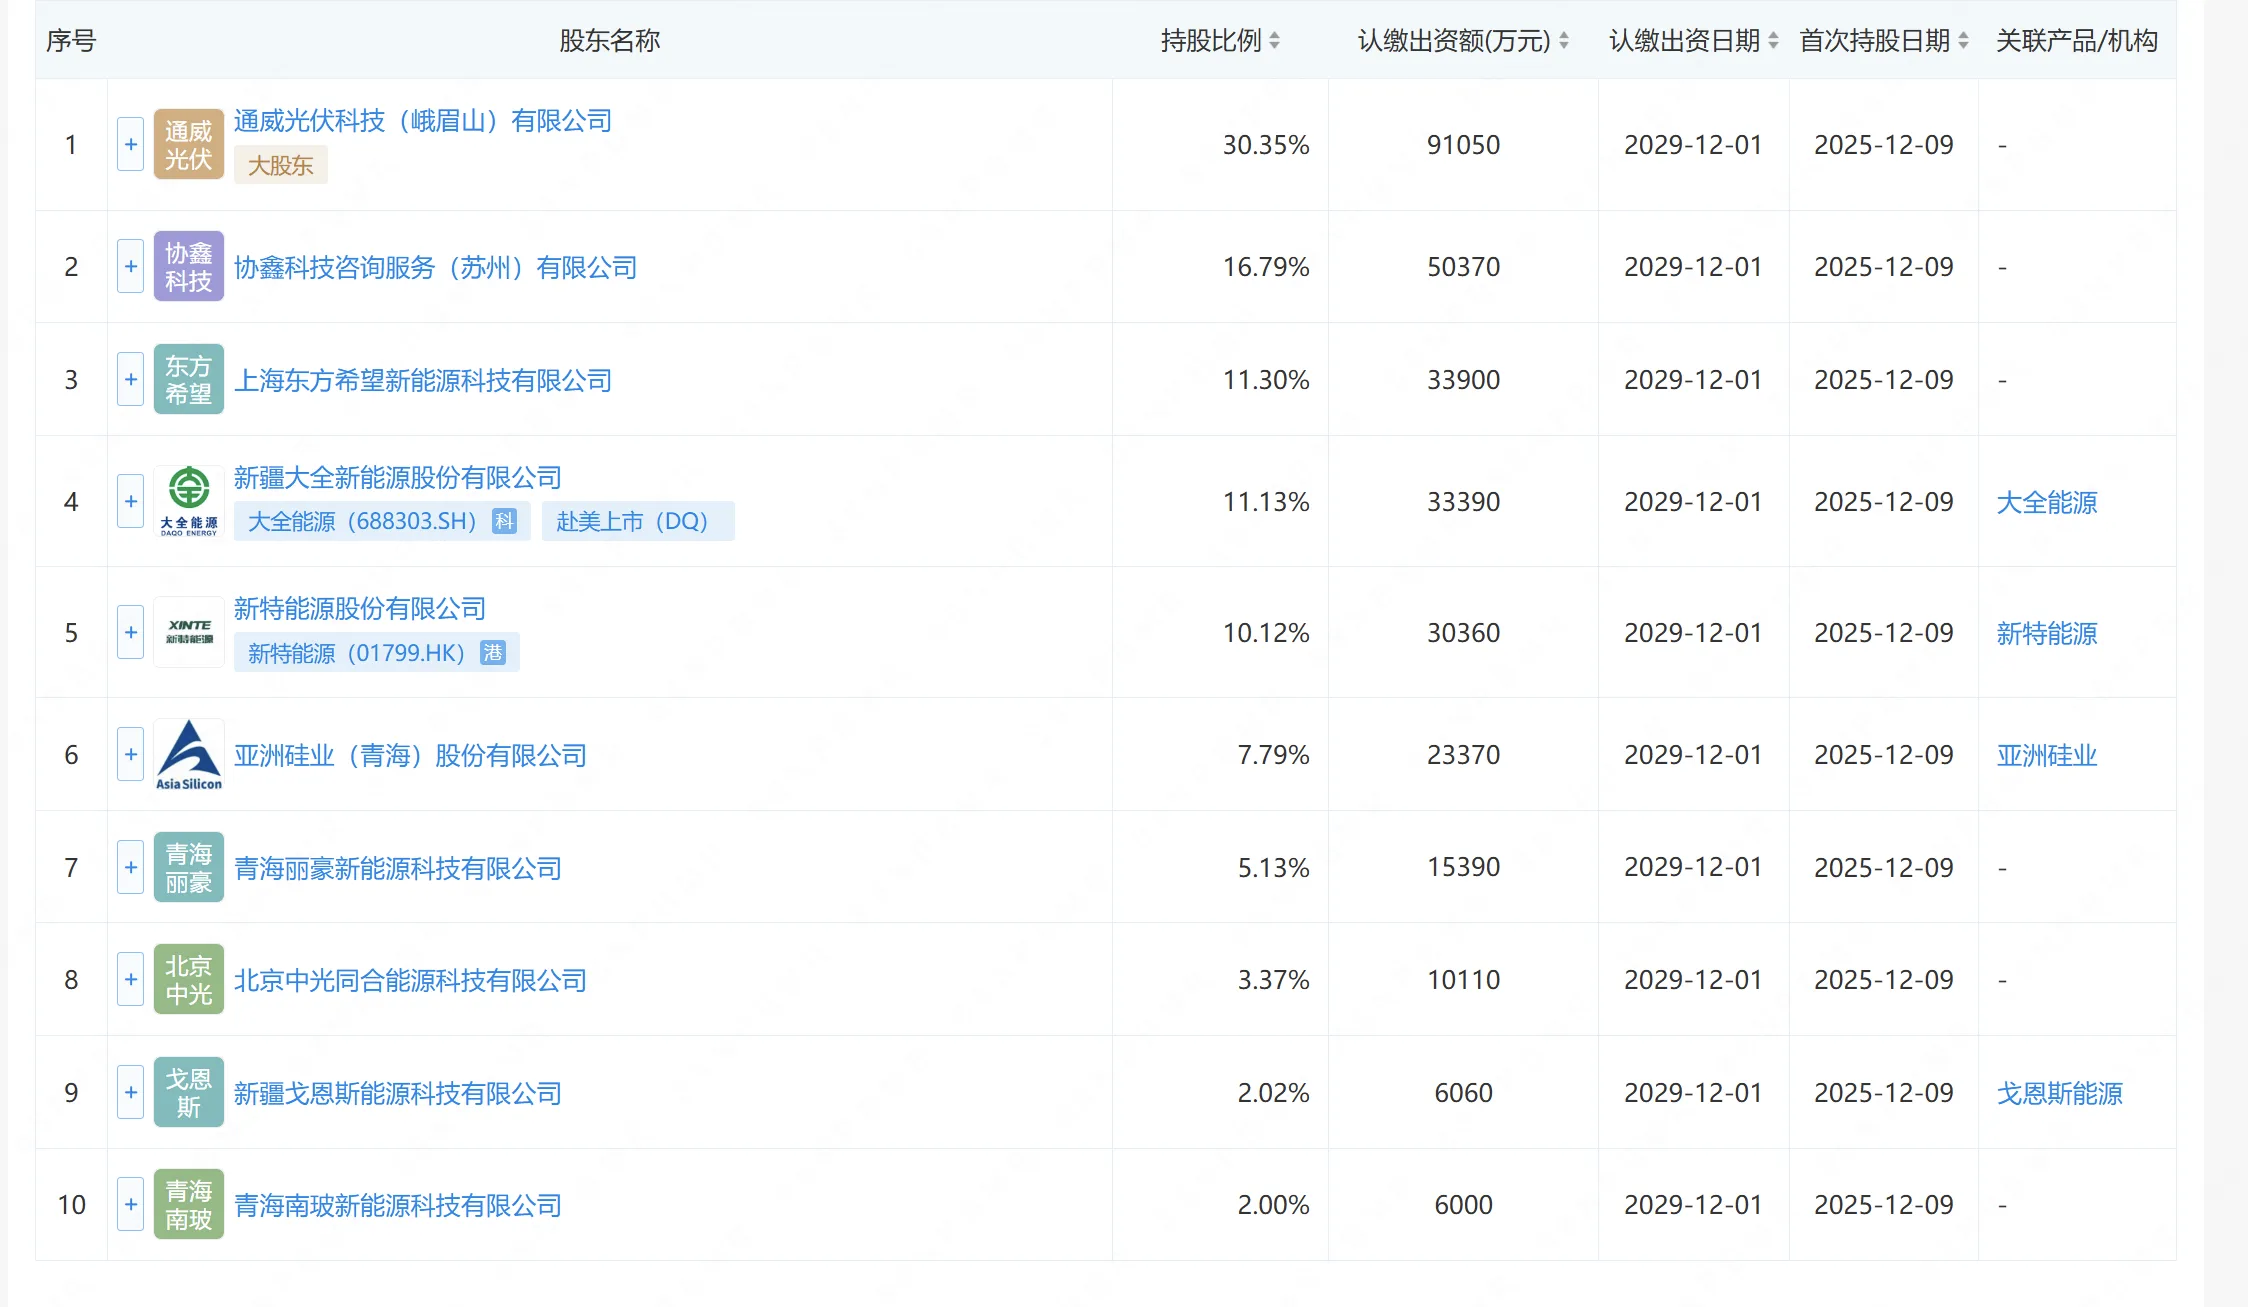Click the 协鑫科技 purple logo icon
Image resolution: width=2248 pixels, height=1307 pixels.
click(x=188, y=267)
